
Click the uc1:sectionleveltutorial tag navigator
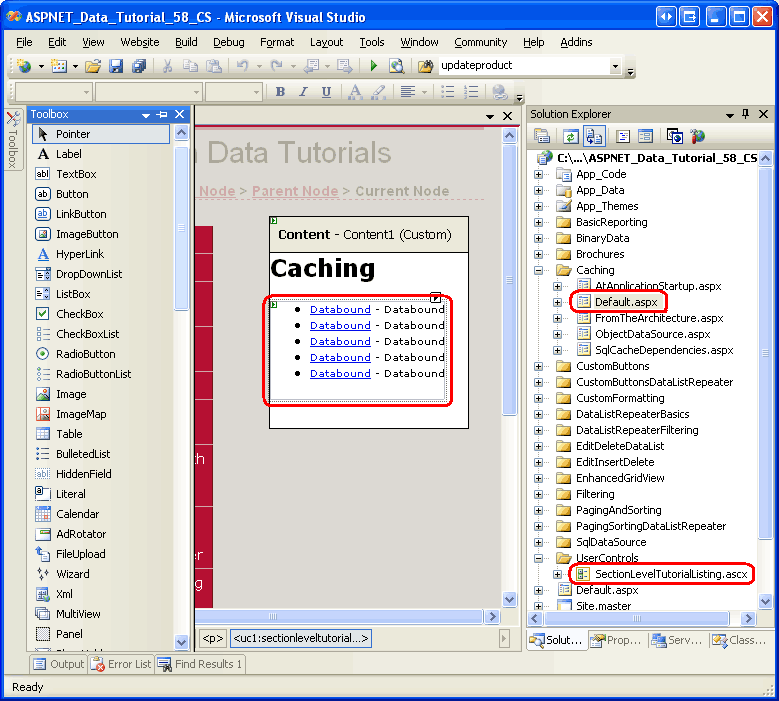click(x=302, y=638)
